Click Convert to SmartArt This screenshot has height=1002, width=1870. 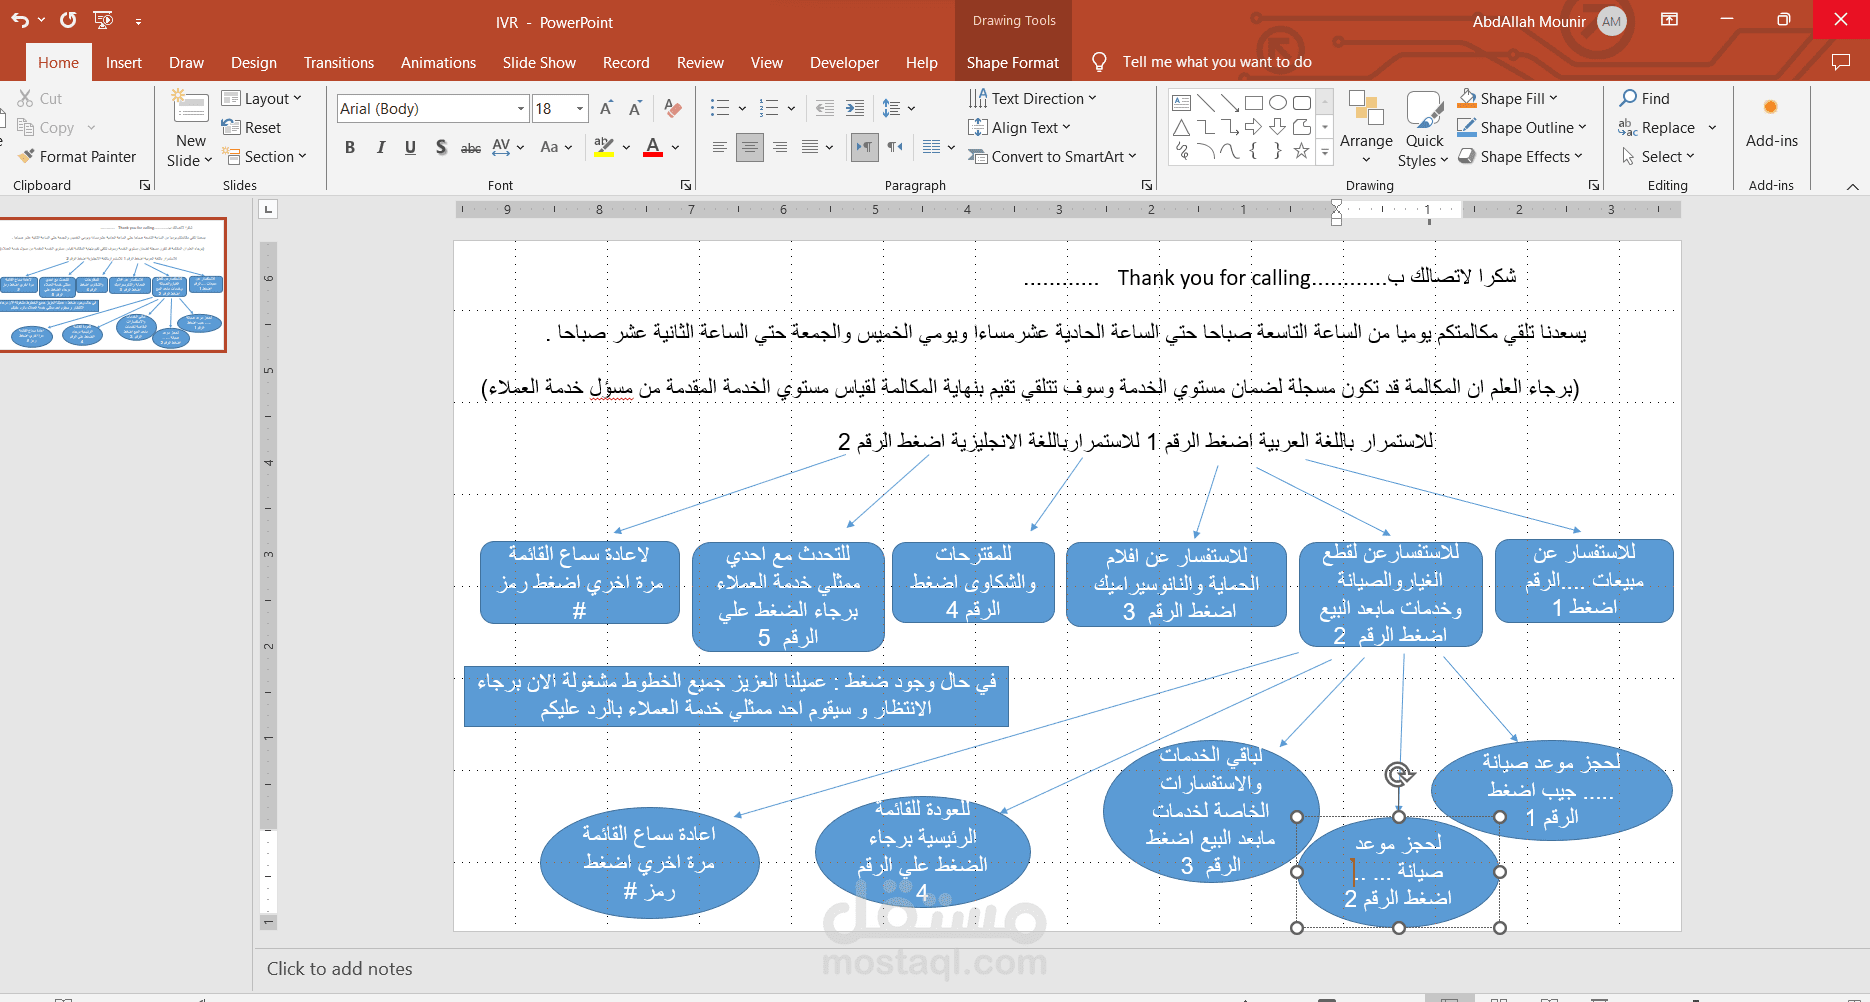(x=1053, y=157)
